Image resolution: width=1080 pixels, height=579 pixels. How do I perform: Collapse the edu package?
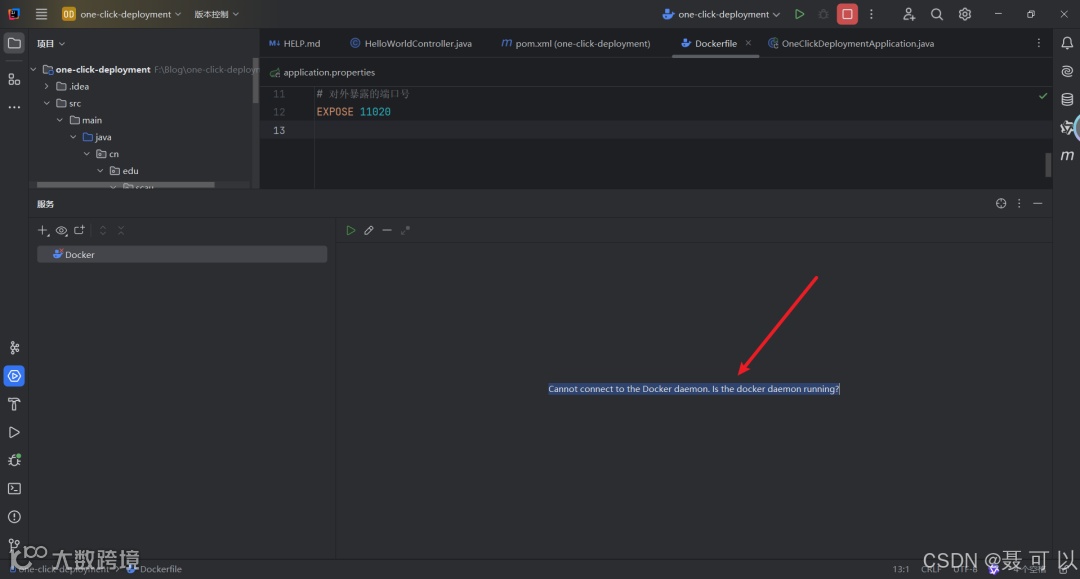tap(100, 171)
